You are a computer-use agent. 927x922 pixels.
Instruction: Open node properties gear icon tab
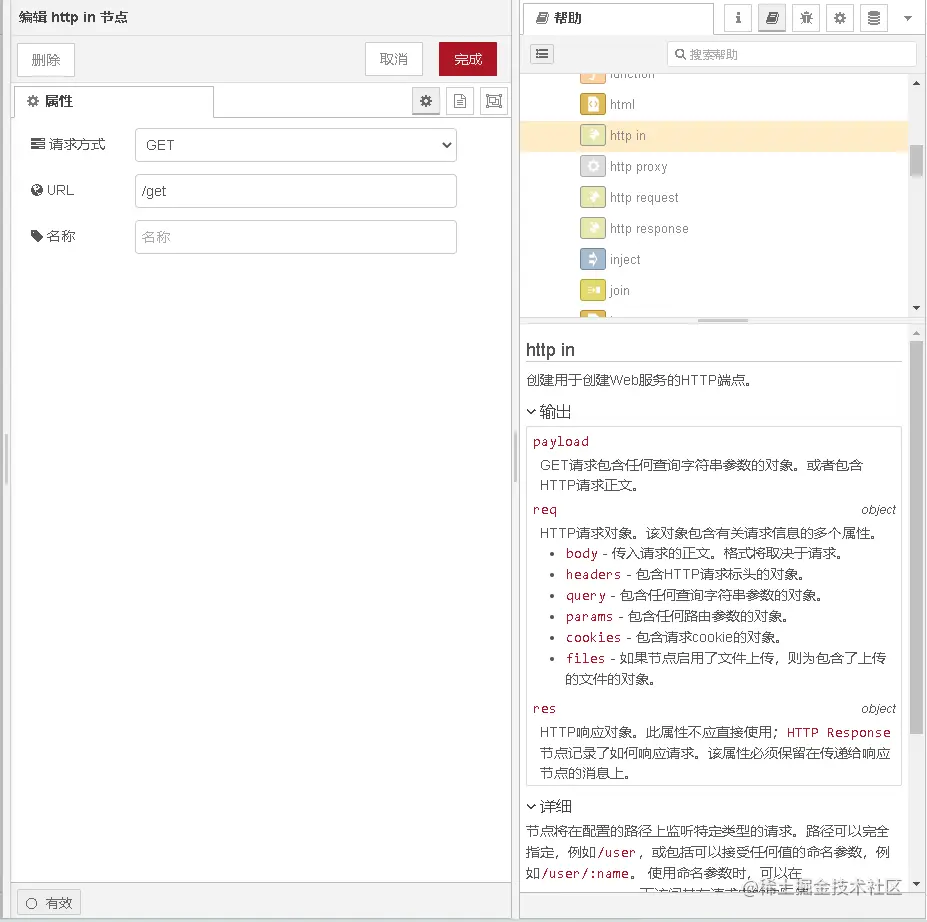tap(426, 102)
